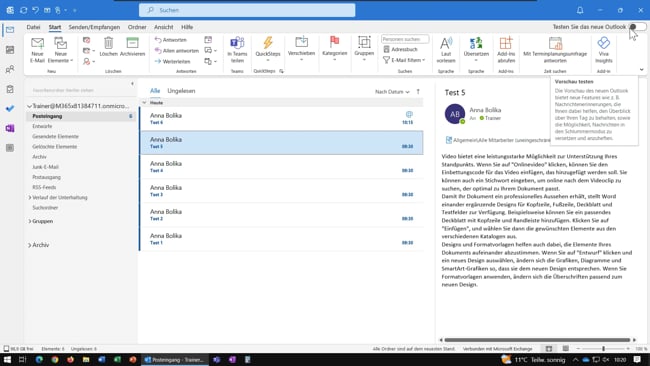Share the message via In Teams teilen

click(x=237, y=50)
